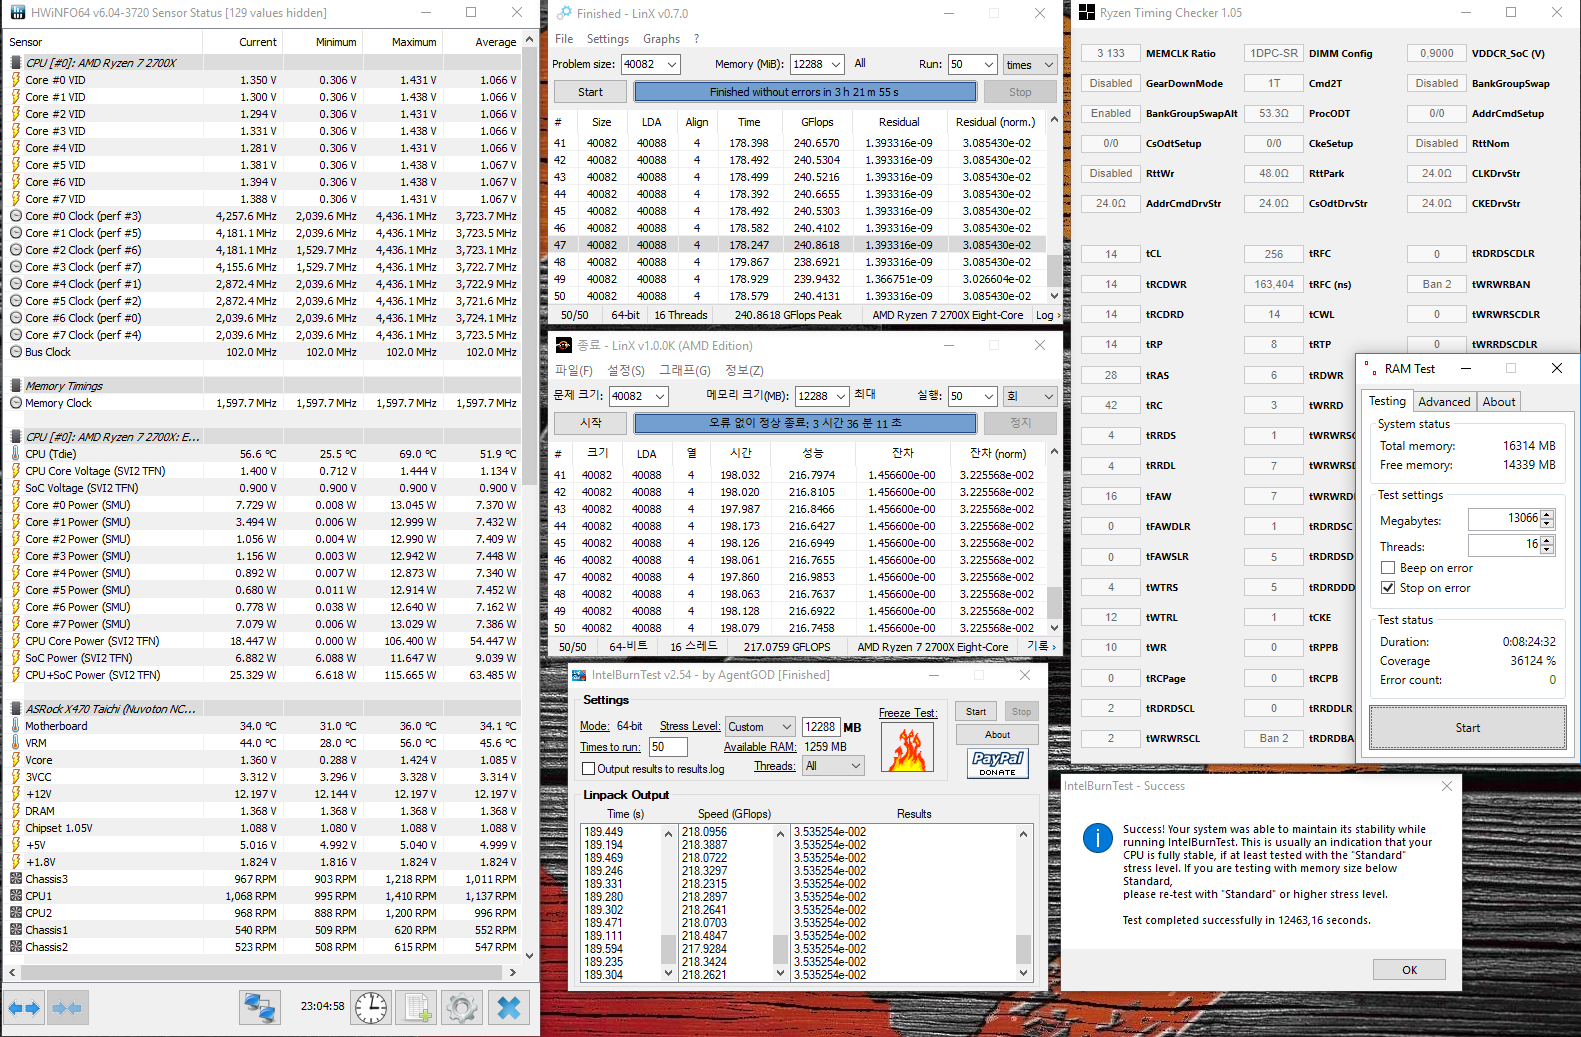Click icon on Memory Clock row

click(15, 403)
